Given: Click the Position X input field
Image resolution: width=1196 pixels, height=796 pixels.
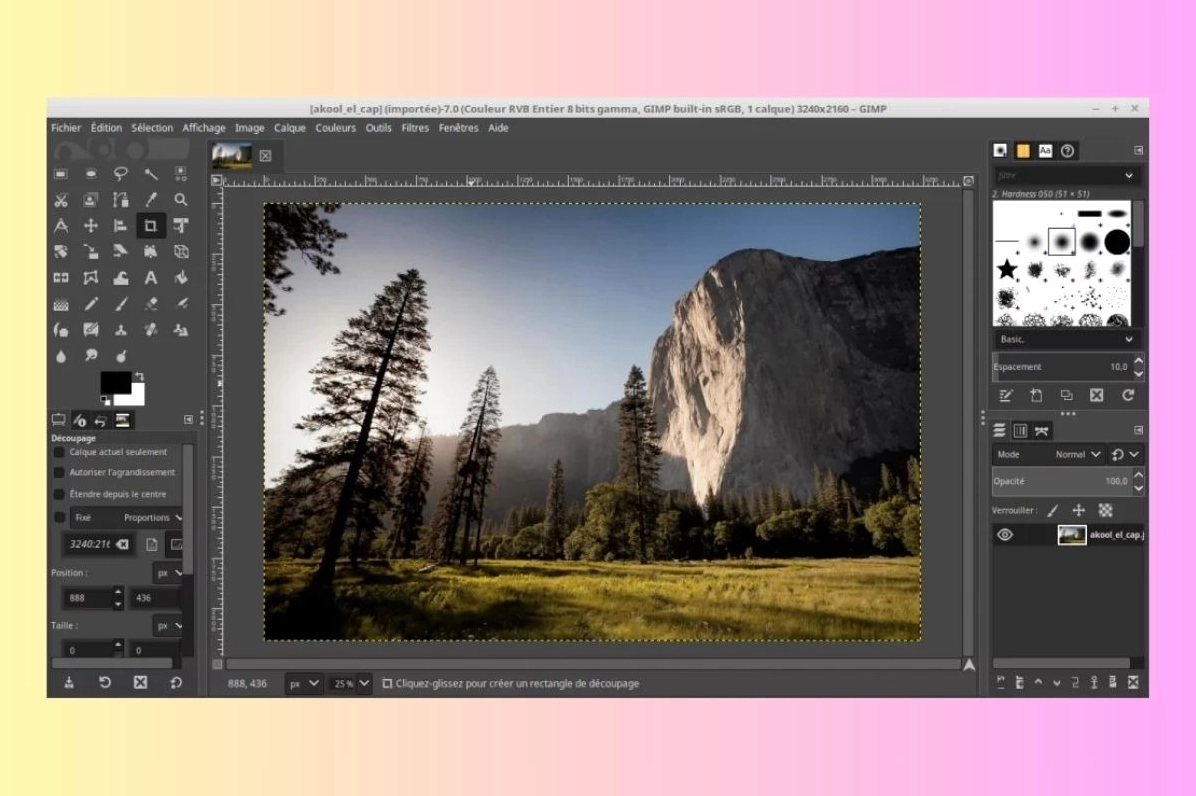Looking at the screenshot, I should click(87, 598).
